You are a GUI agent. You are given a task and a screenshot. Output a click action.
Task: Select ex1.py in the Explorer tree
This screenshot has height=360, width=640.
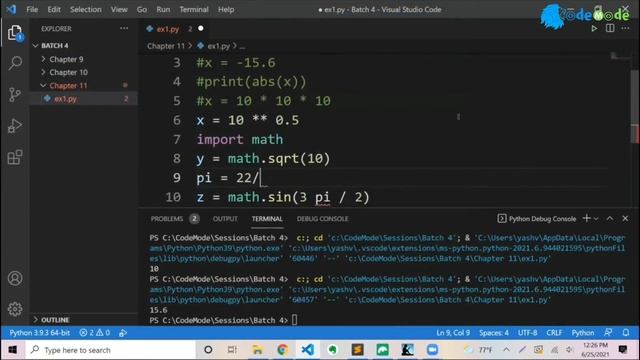pos(65,98)
